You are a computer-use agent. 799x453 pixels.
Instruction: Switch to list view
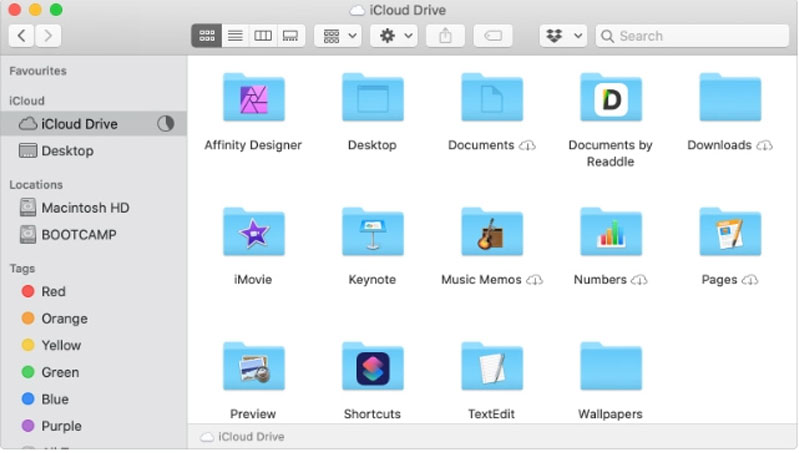pos(235,36)
